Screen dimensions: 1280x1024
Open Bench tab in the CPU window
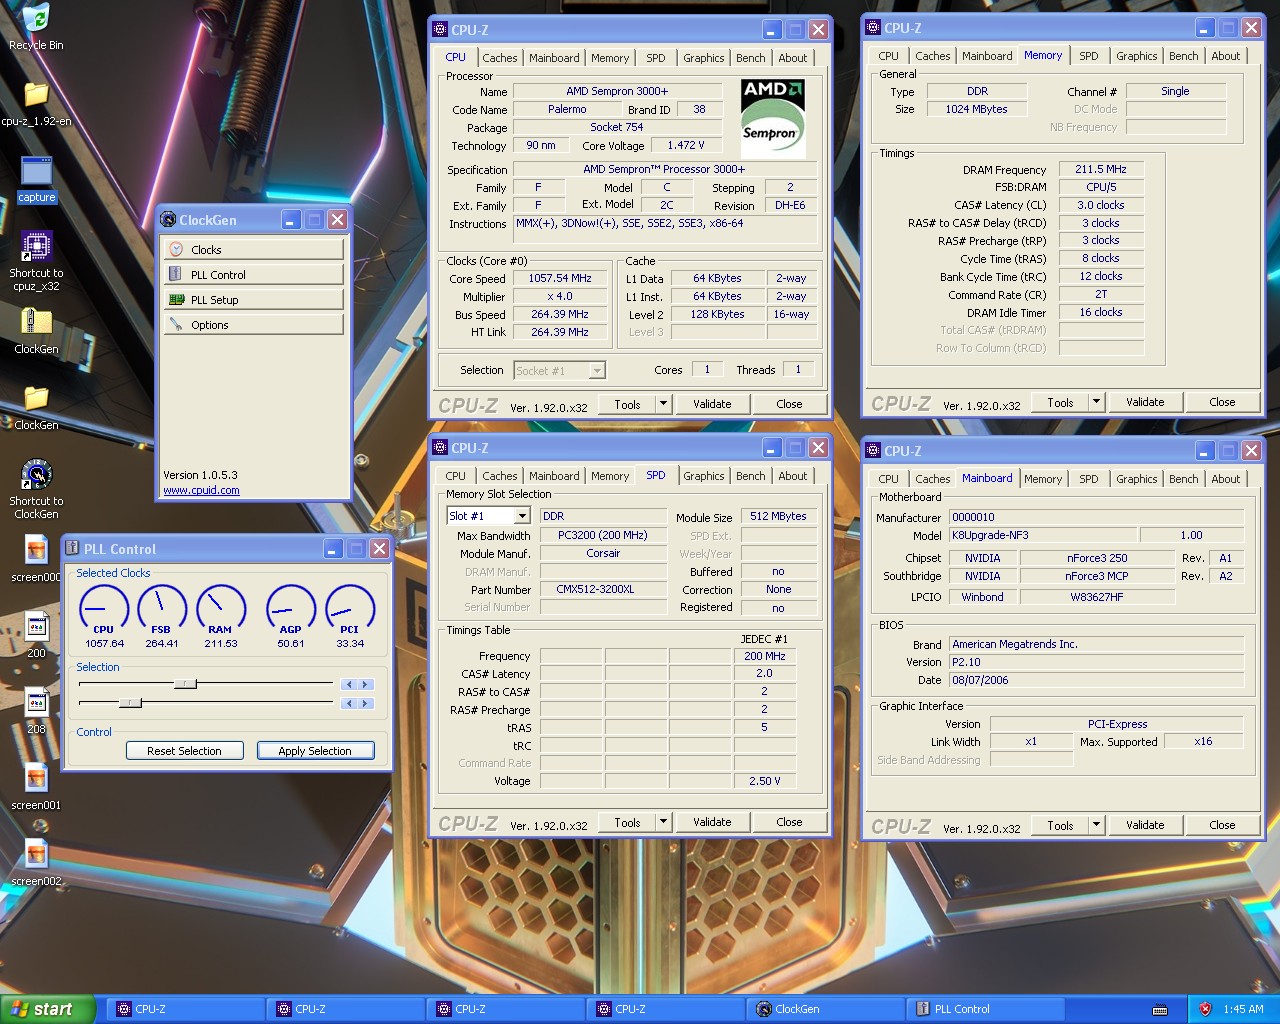click(x=751, y=58)
